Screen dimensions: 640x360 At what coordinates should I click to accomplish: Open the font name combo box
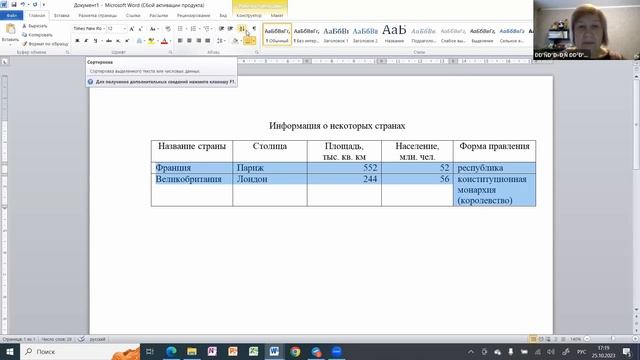point(89,29)
